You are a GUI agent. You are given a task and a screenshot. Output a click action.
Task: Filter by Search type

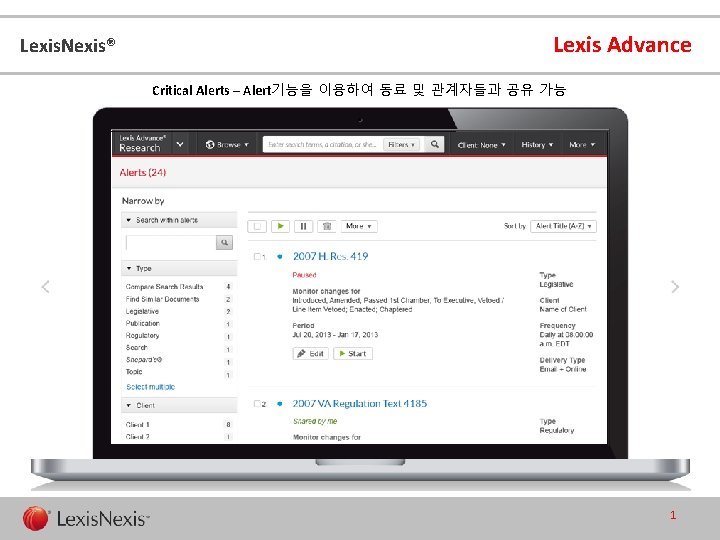click(x=136, y=348)
